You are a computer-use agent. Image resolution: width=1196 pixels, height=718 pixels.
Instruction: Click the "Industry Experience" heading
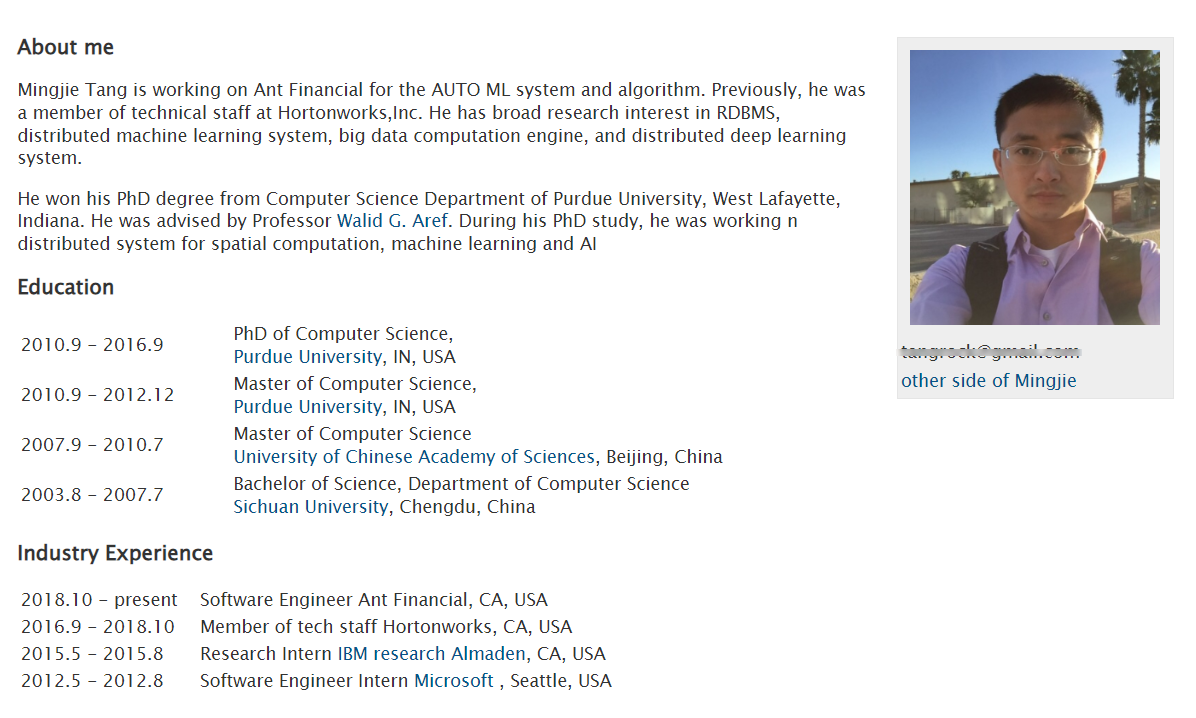click(115, 553)
